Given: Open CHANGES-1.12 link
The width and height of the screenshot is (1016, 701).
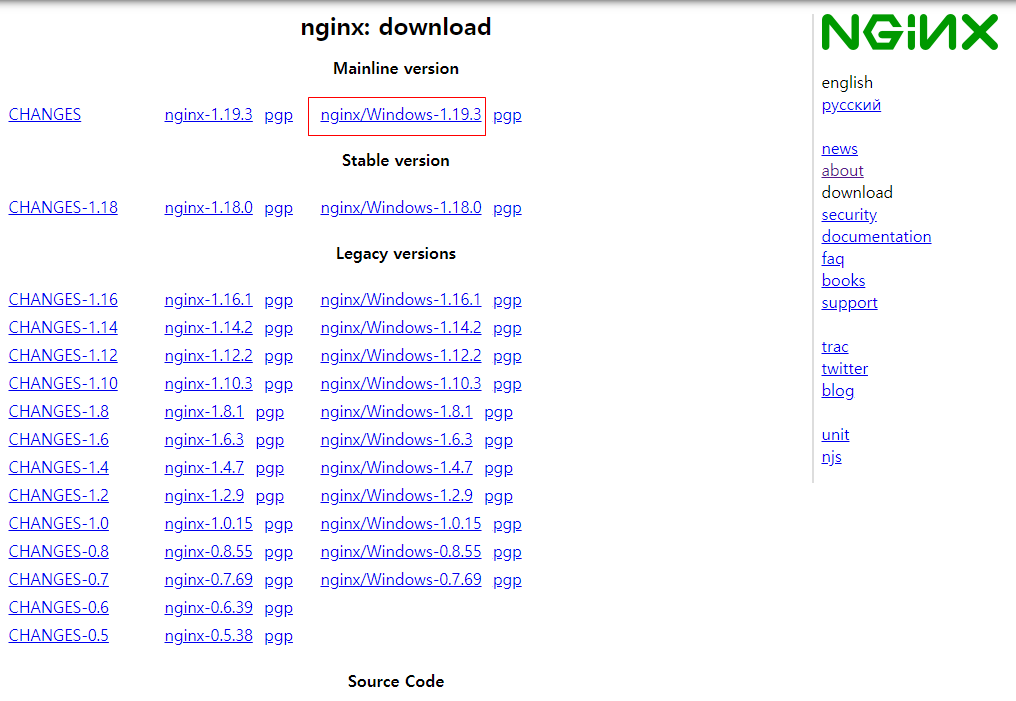Looking at the screenshot, I should click(63, 355).
